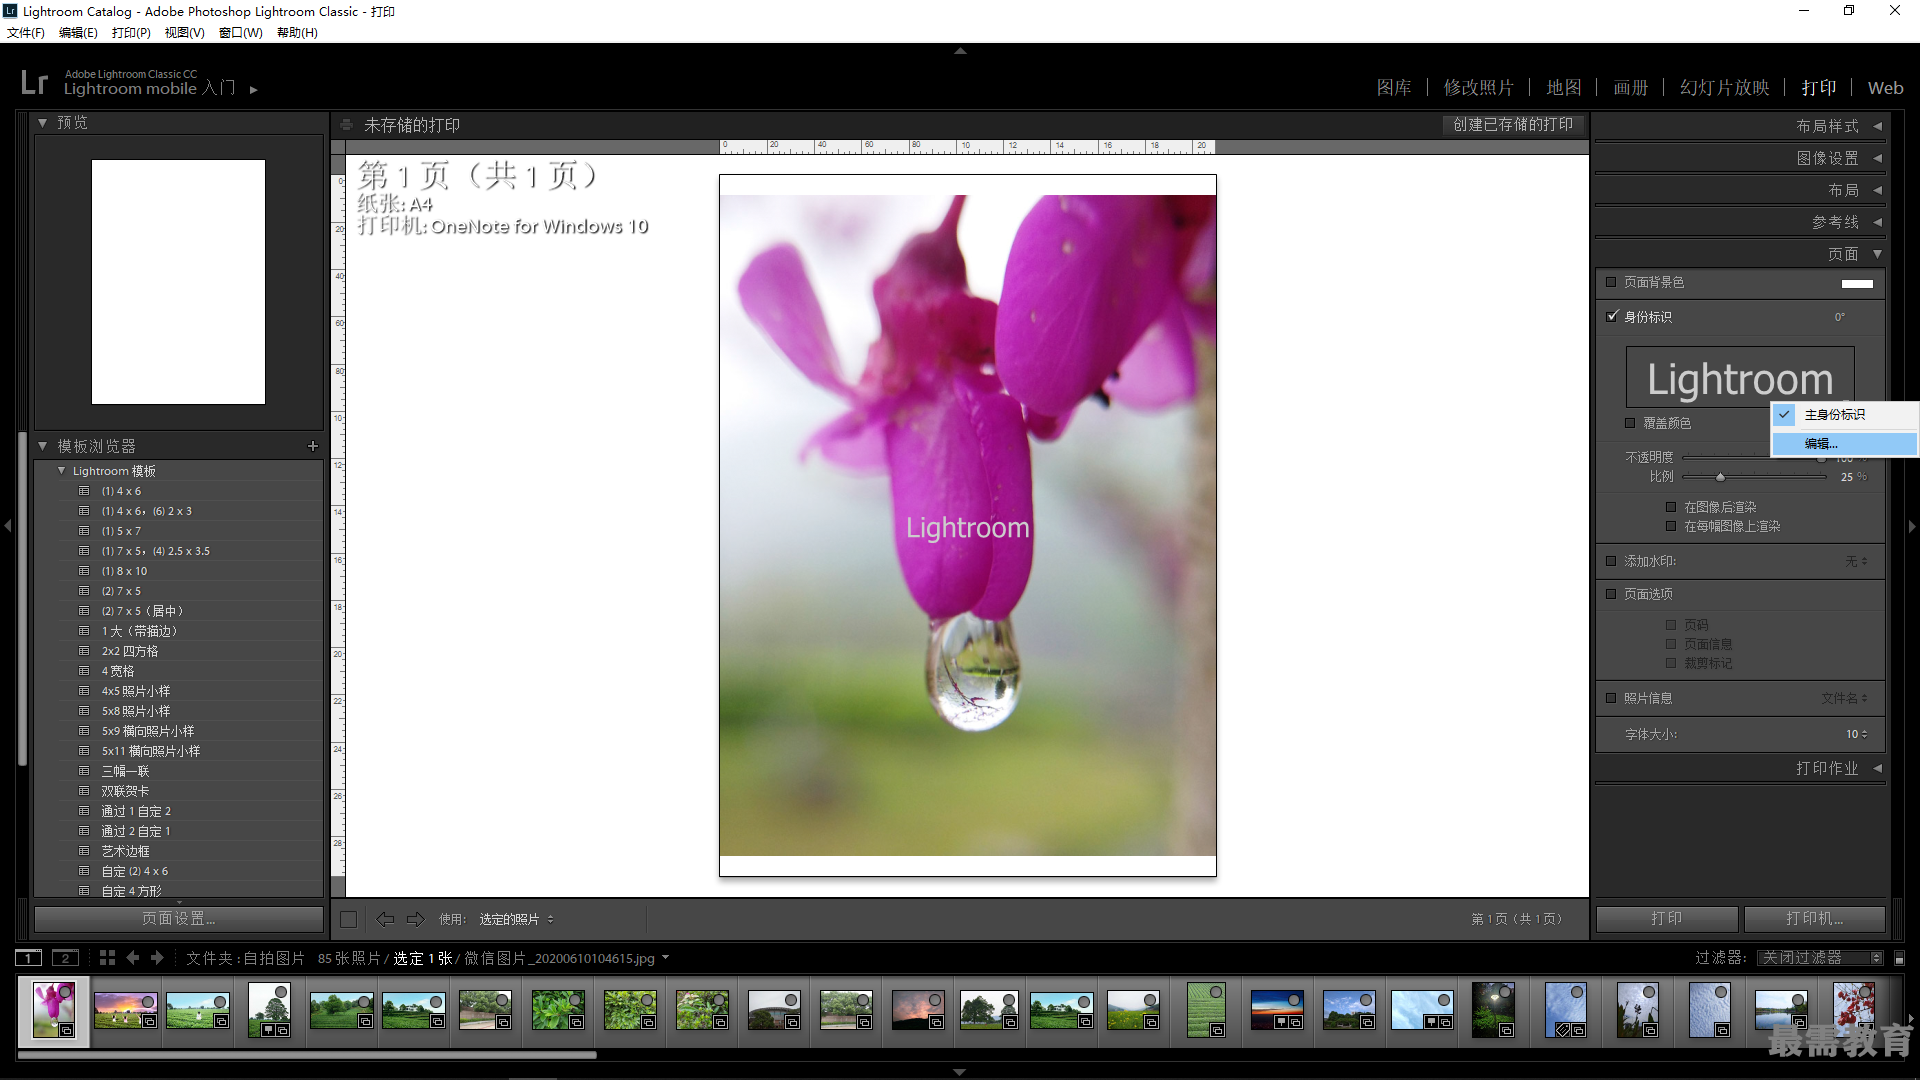Open watermark 无 dropdown
Screen dimensions: 1920x1080
(x=1856, y=561)
